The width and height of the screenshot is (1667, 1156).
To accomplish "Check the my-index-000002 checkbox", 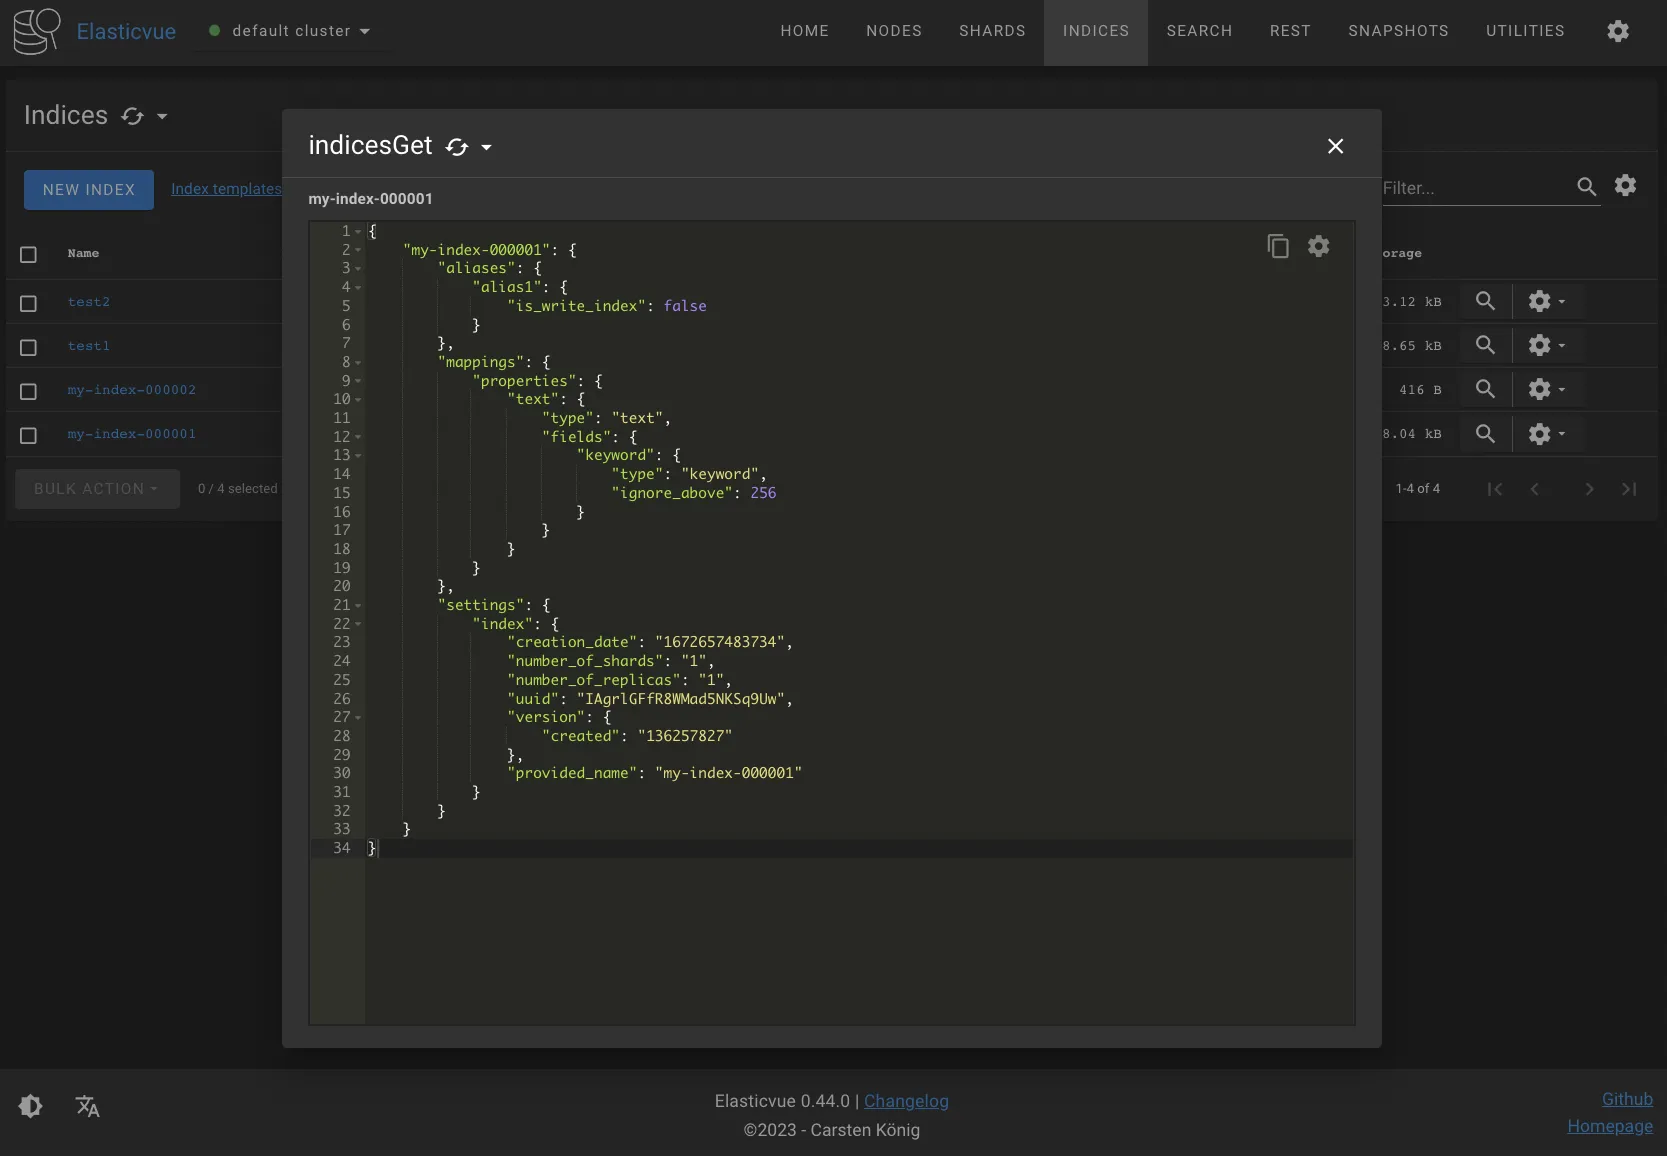I will [x=28, y=391].
